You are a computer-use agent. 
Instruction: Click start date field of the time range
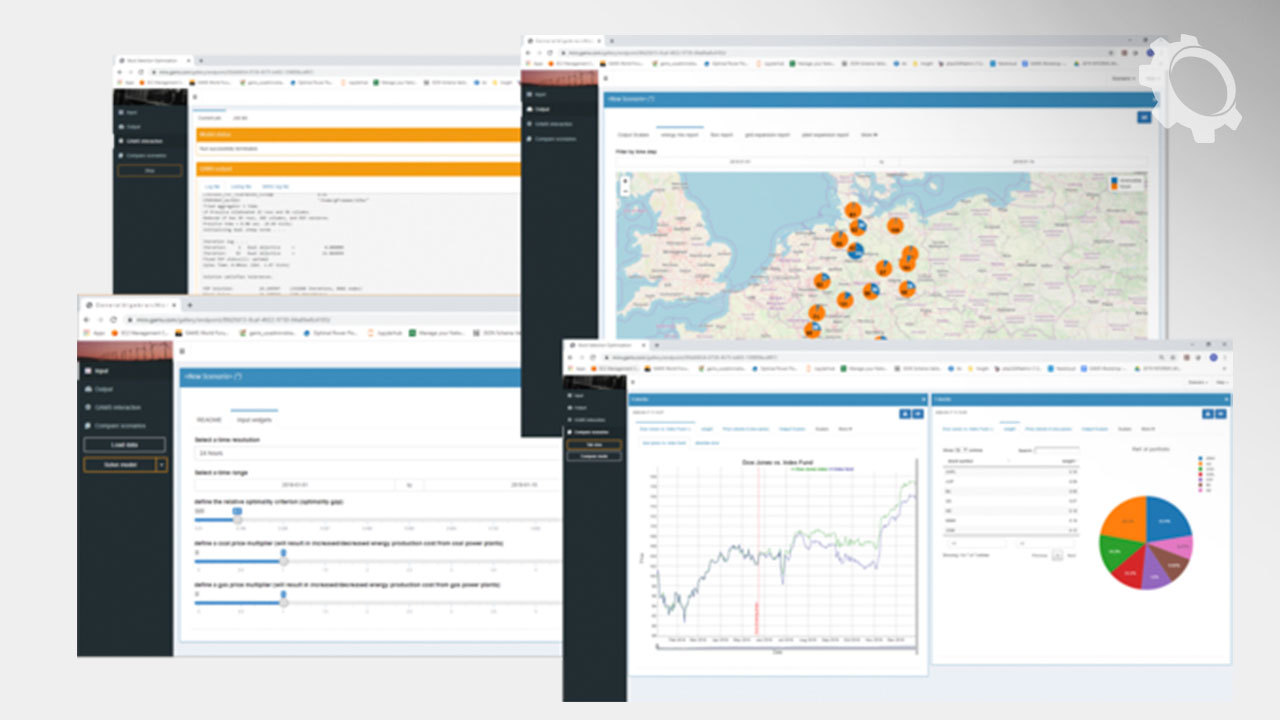pyautogui.click(x=295, y=485)
